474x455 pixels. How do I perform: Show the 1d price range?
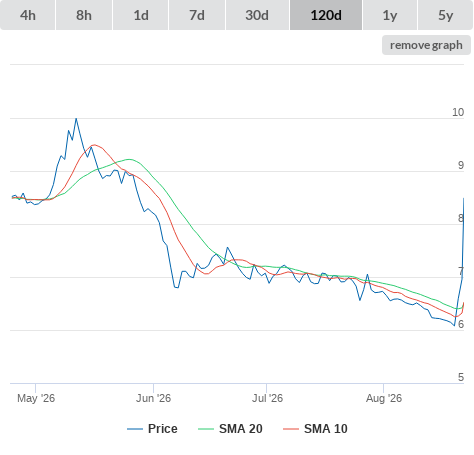pos(141,15)
